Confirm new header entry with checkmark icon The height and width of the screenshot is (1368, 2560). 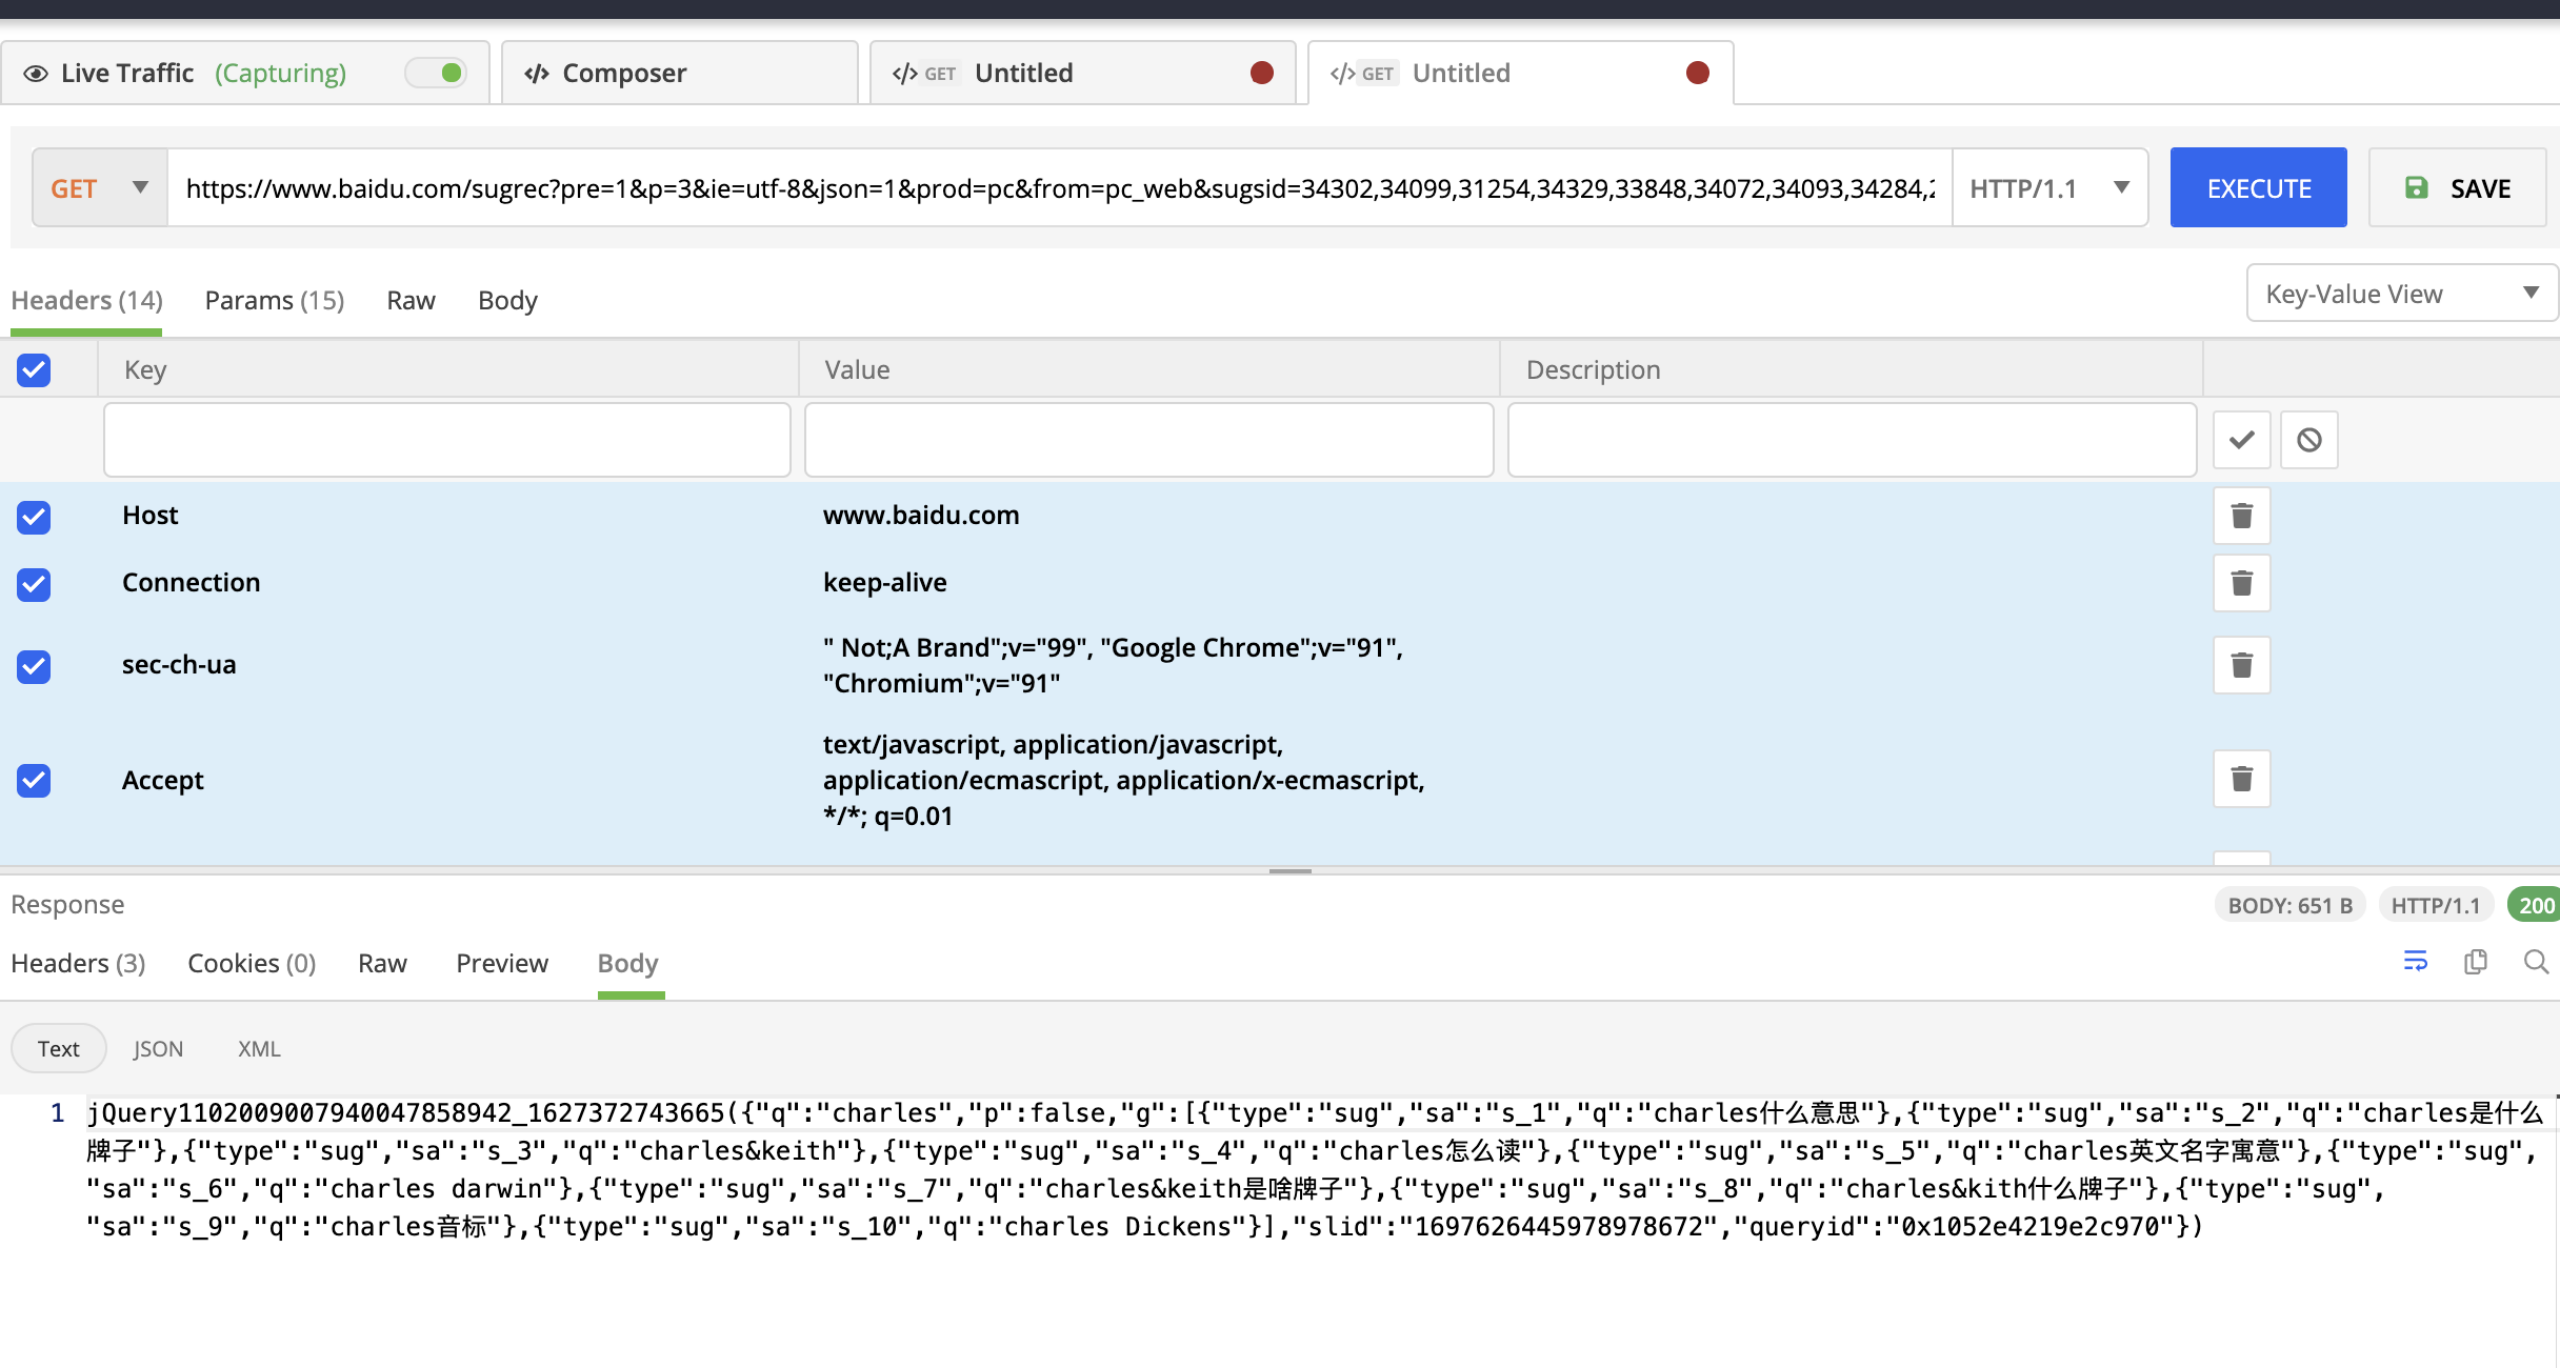point(2240,439)
